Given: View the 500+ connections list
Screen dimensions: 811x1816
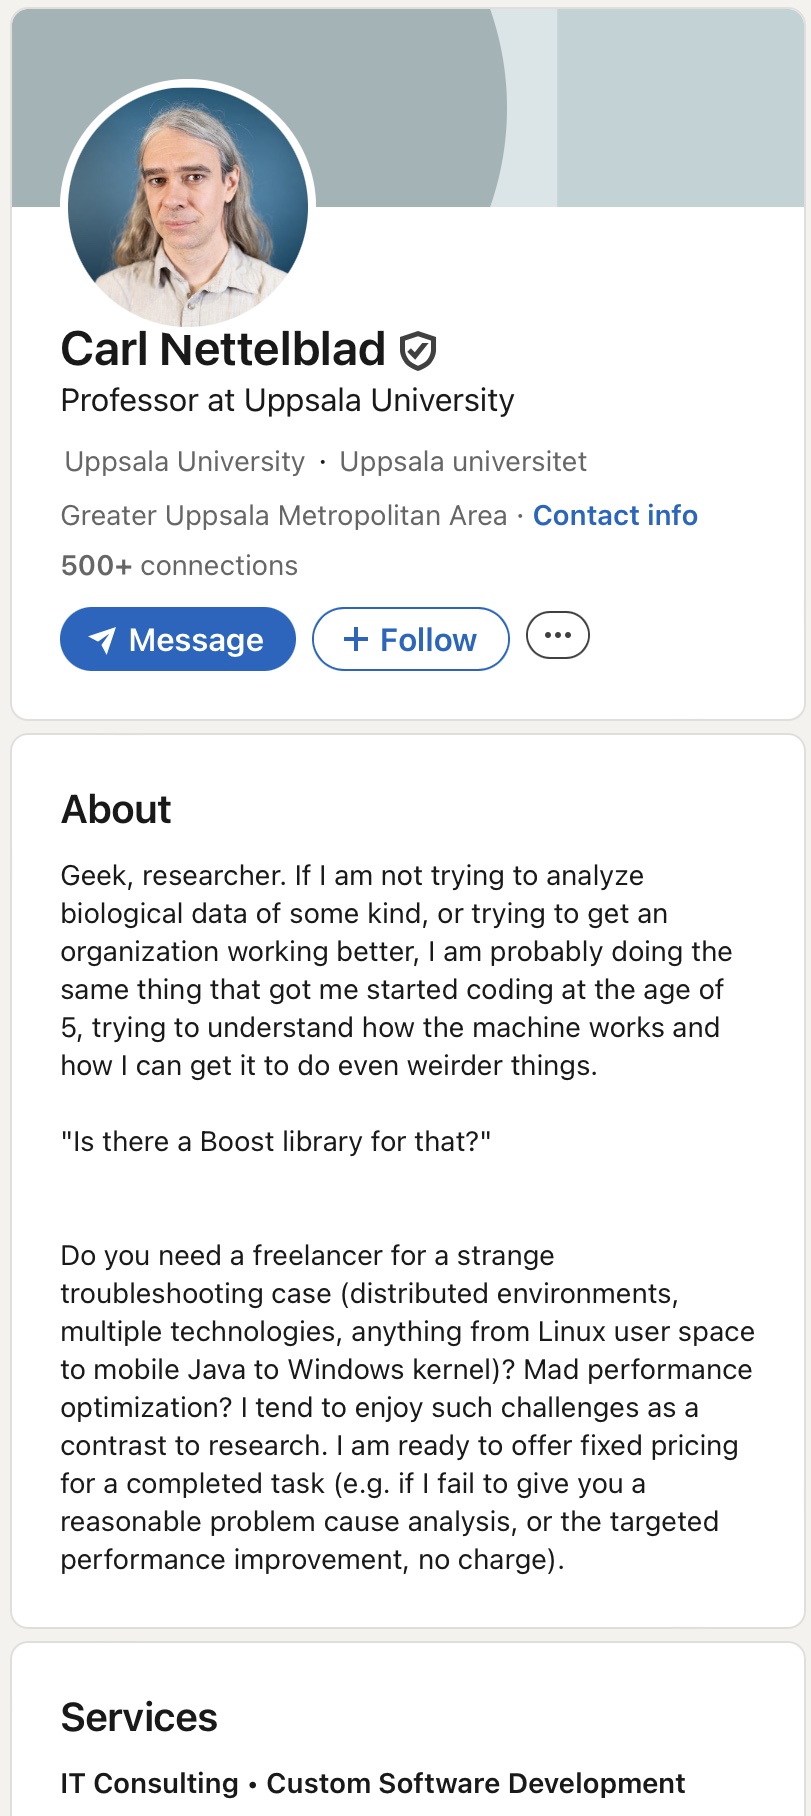Looking at the screenshot, I should 179,566.
